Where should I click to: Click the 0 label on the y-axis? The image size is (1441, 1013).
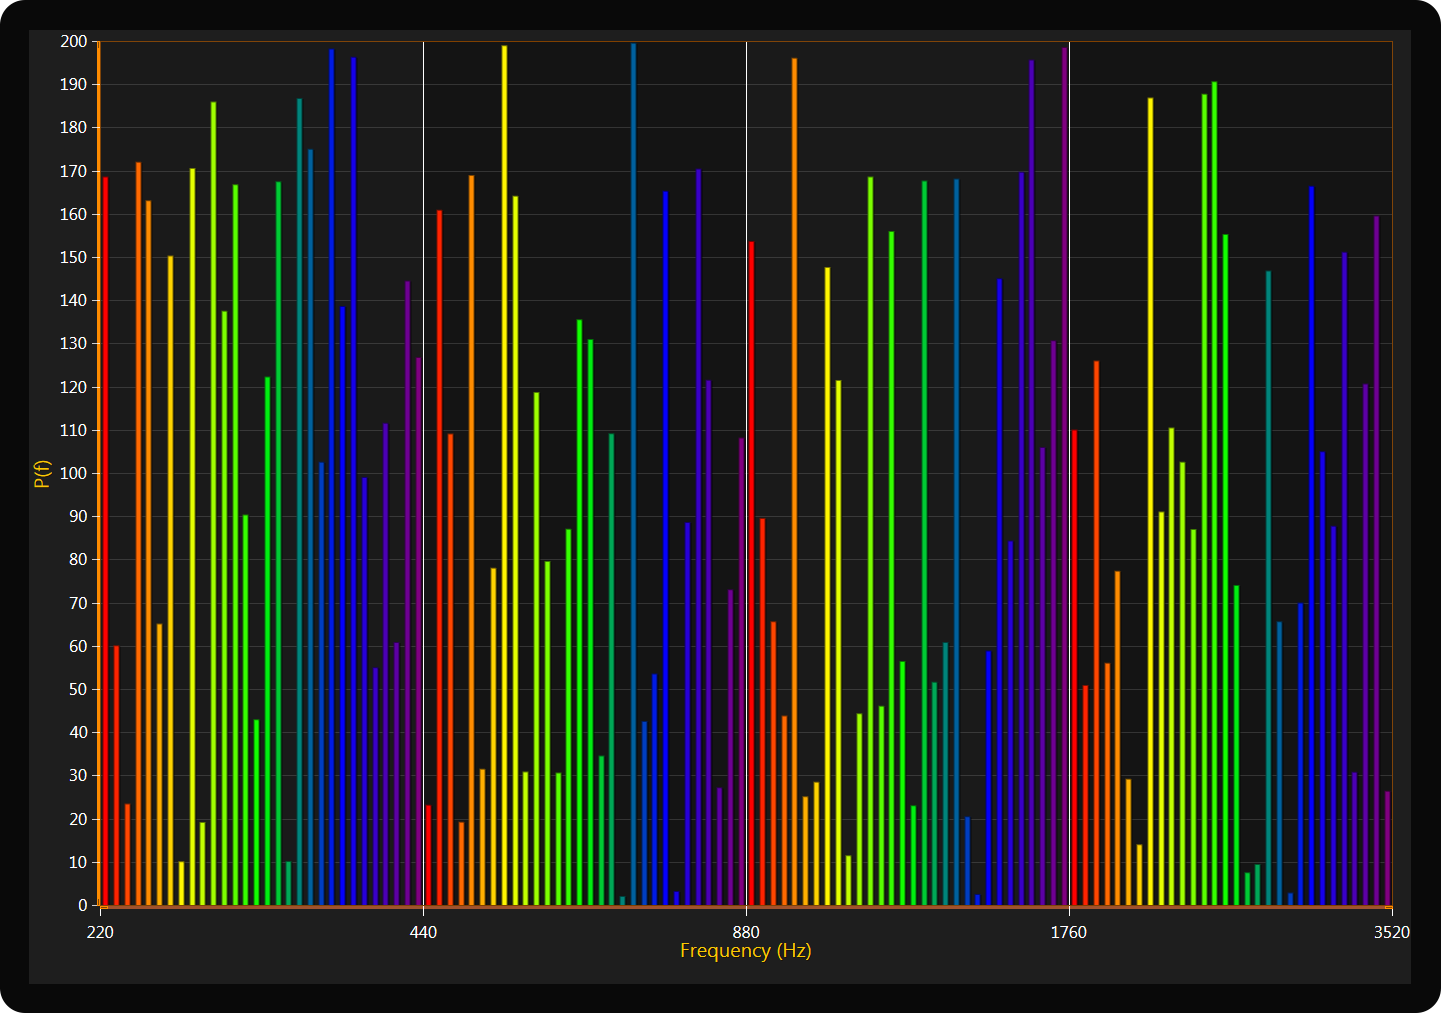tap(83, 905)
